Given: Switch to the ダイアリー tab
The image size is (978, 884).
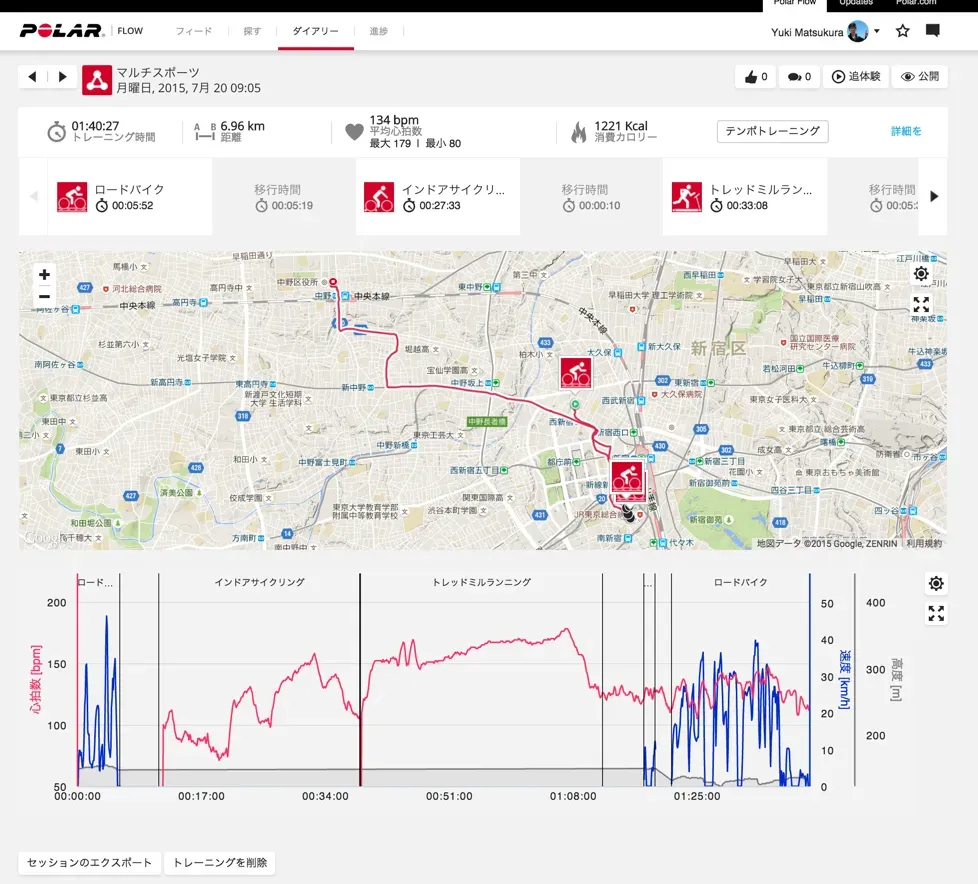Looking at the screenshot, I should tap(315, 31).
